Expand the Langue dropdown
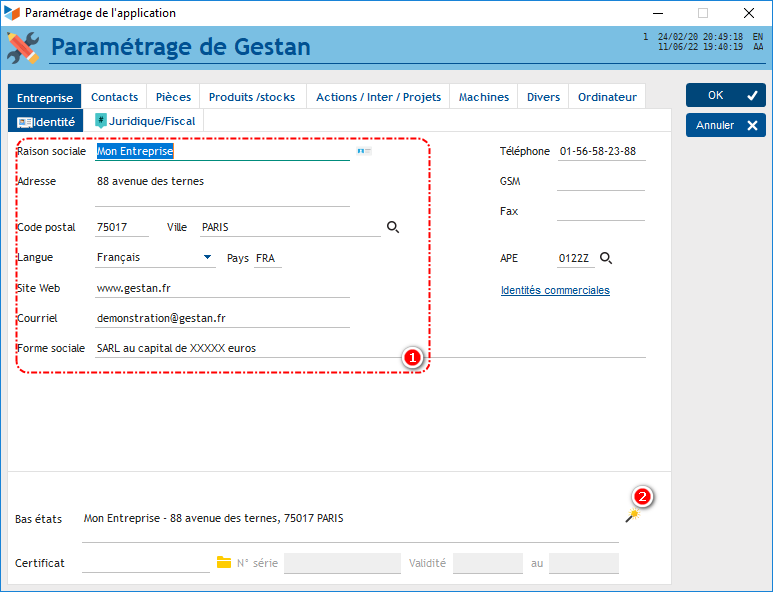 [208, 258]
